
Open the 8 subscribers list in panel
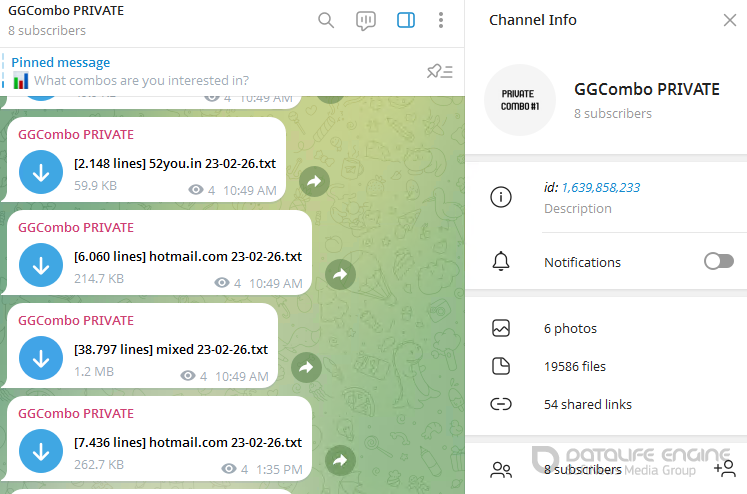coord(583,470)
